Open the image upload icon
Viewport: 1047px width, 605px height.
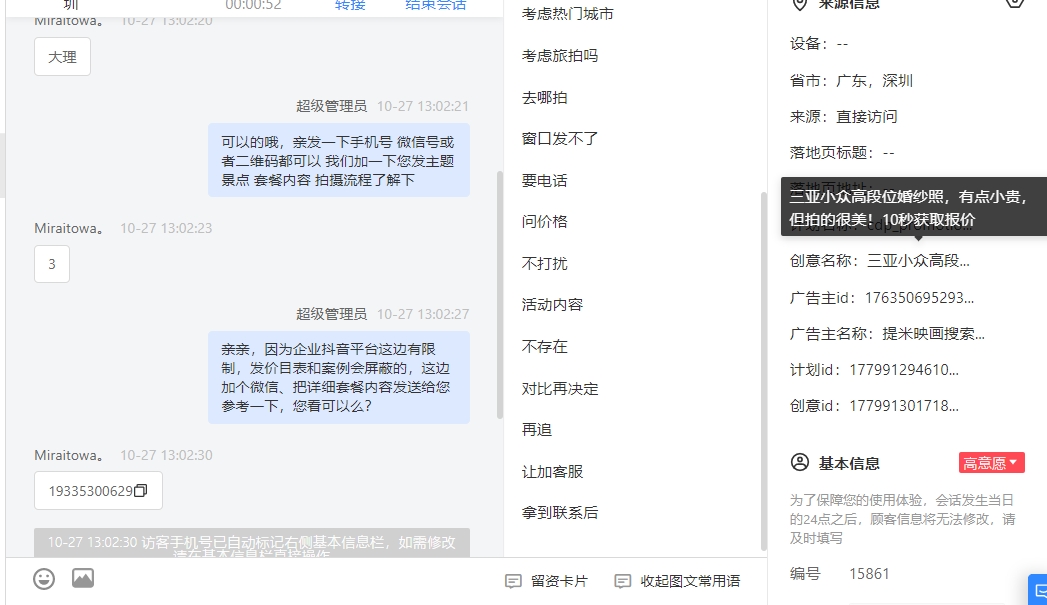(x=83, y=578)
